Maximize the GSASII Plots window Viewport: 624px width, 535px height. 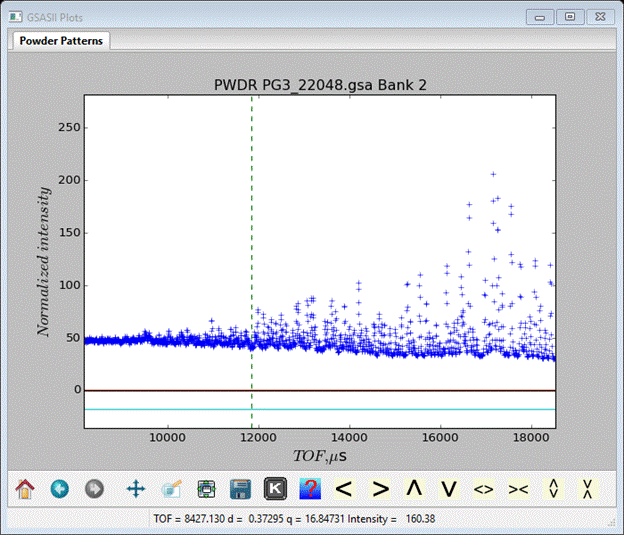[570, 16]
